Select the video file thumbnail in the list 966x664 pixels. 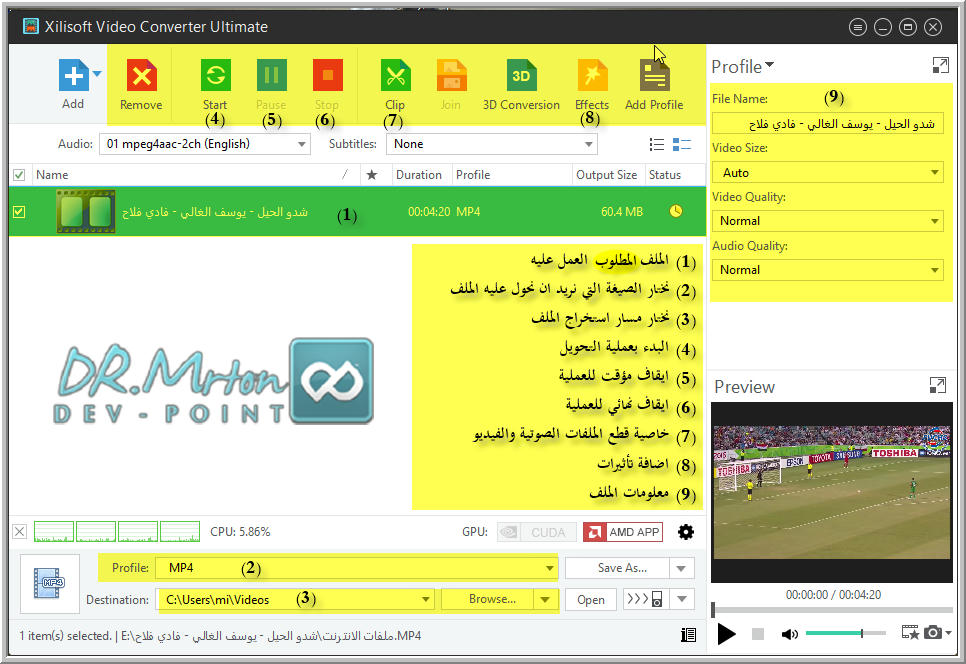pyautogui.click(x=86, y=211)
